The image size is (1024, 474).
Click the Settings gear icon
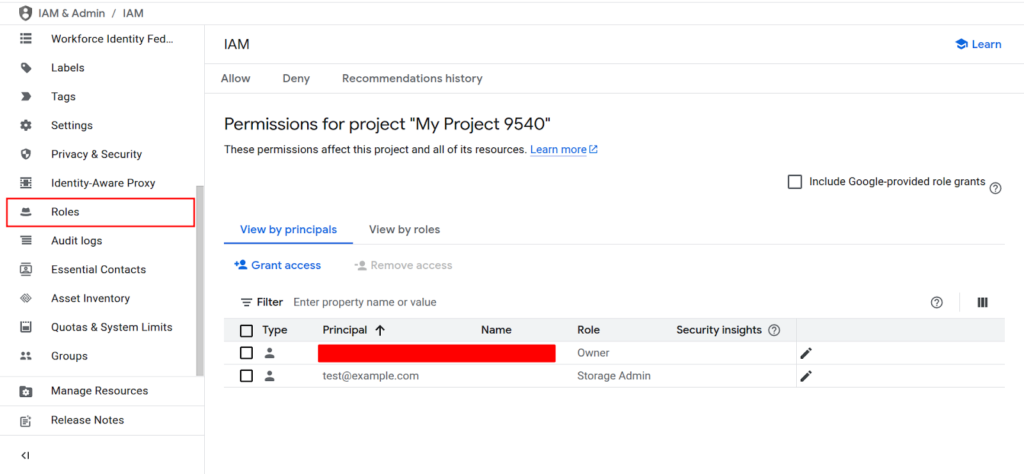point(25,125)
